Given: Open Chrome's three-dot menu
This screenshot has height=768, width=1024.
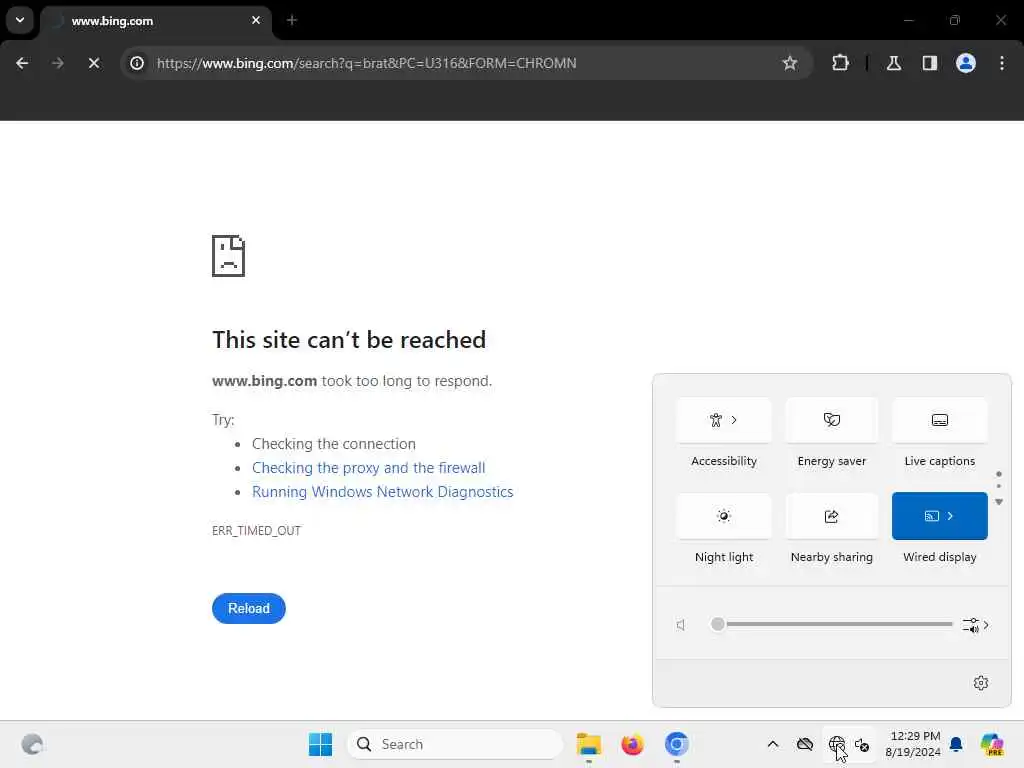Looking at the screenshot, I should [x=1002, y=63].
